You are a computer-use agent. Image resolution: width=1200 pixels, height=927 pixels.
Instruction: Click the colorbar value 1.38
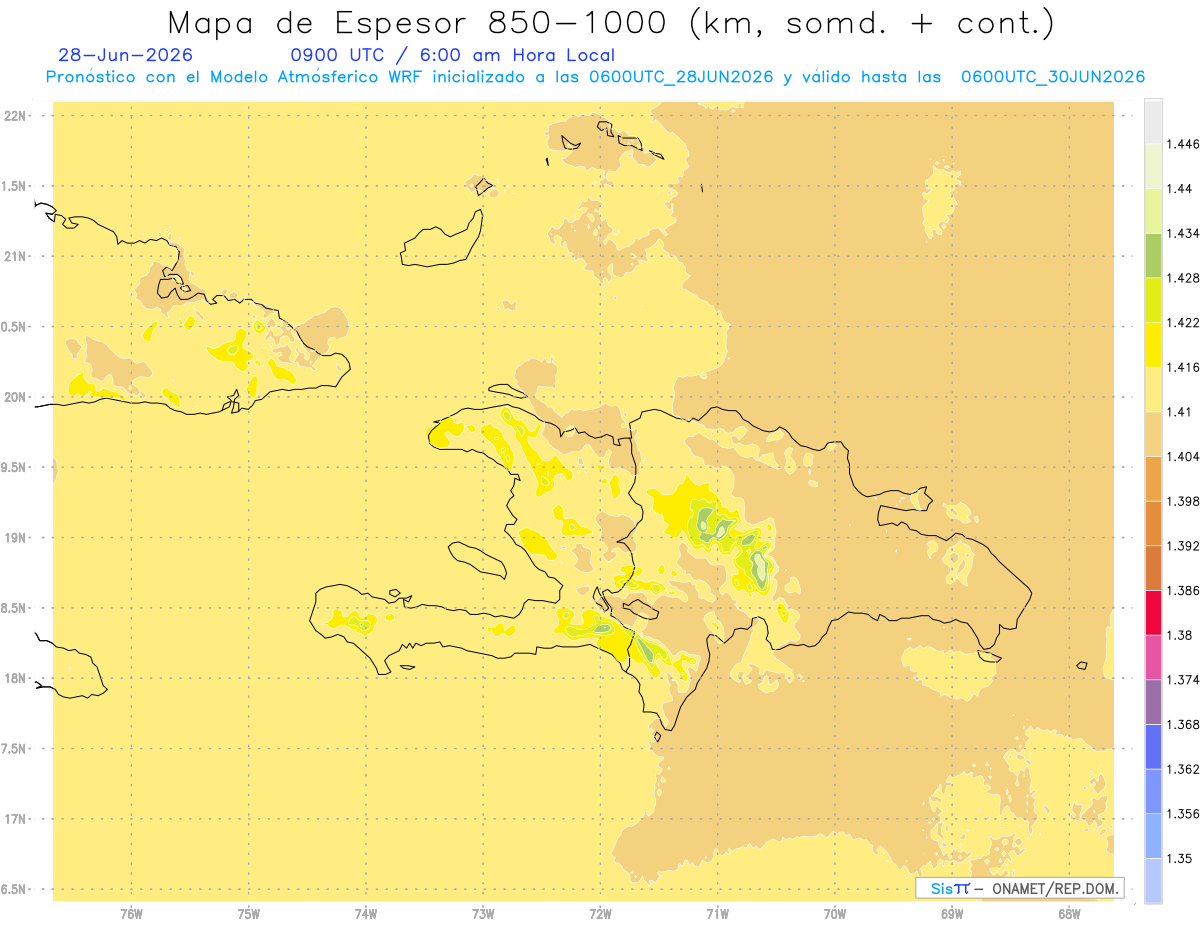(x=1178, y=635)
